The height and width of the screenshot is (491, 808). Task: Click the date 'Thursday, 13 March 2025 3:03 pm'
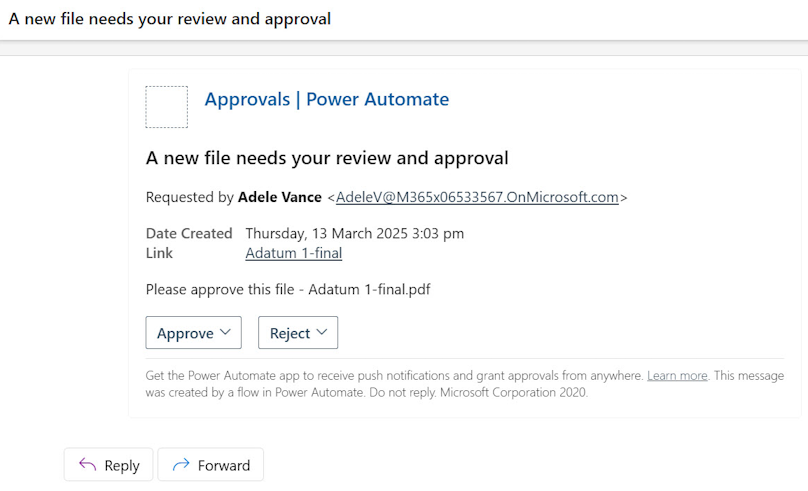coord(355,233)
